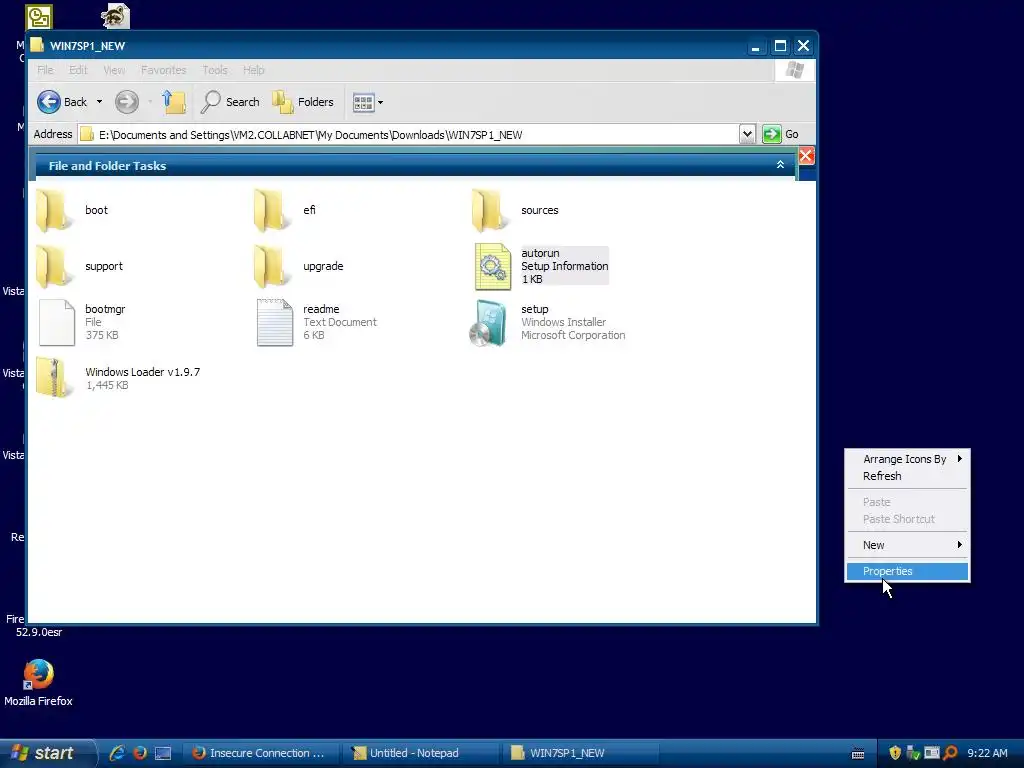Select the Windows Loader v1.9.7 zip icon

pos(54,377)
